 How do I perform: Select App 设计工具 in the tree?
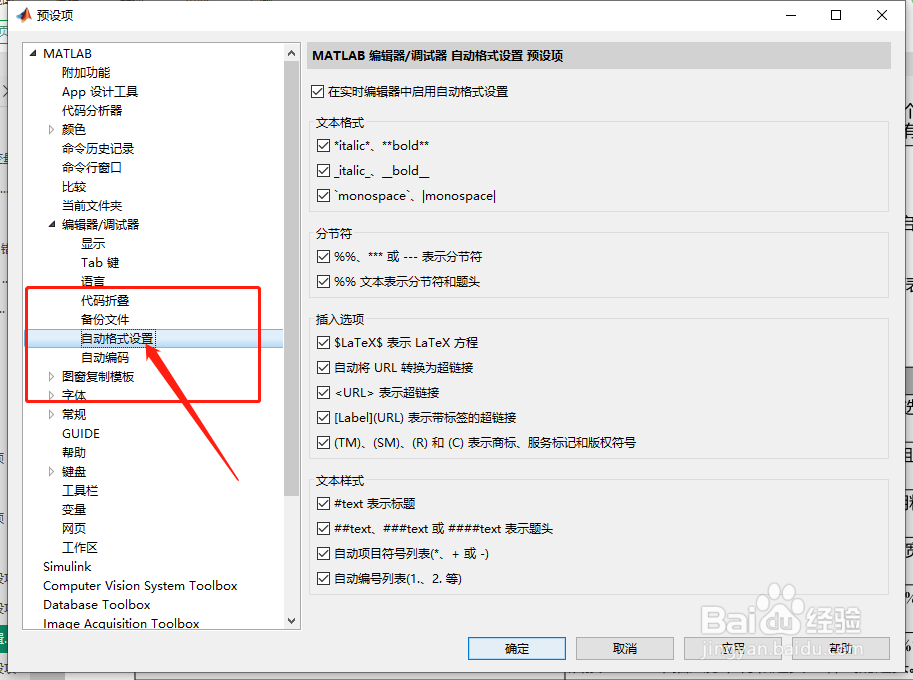pos(100,91)
